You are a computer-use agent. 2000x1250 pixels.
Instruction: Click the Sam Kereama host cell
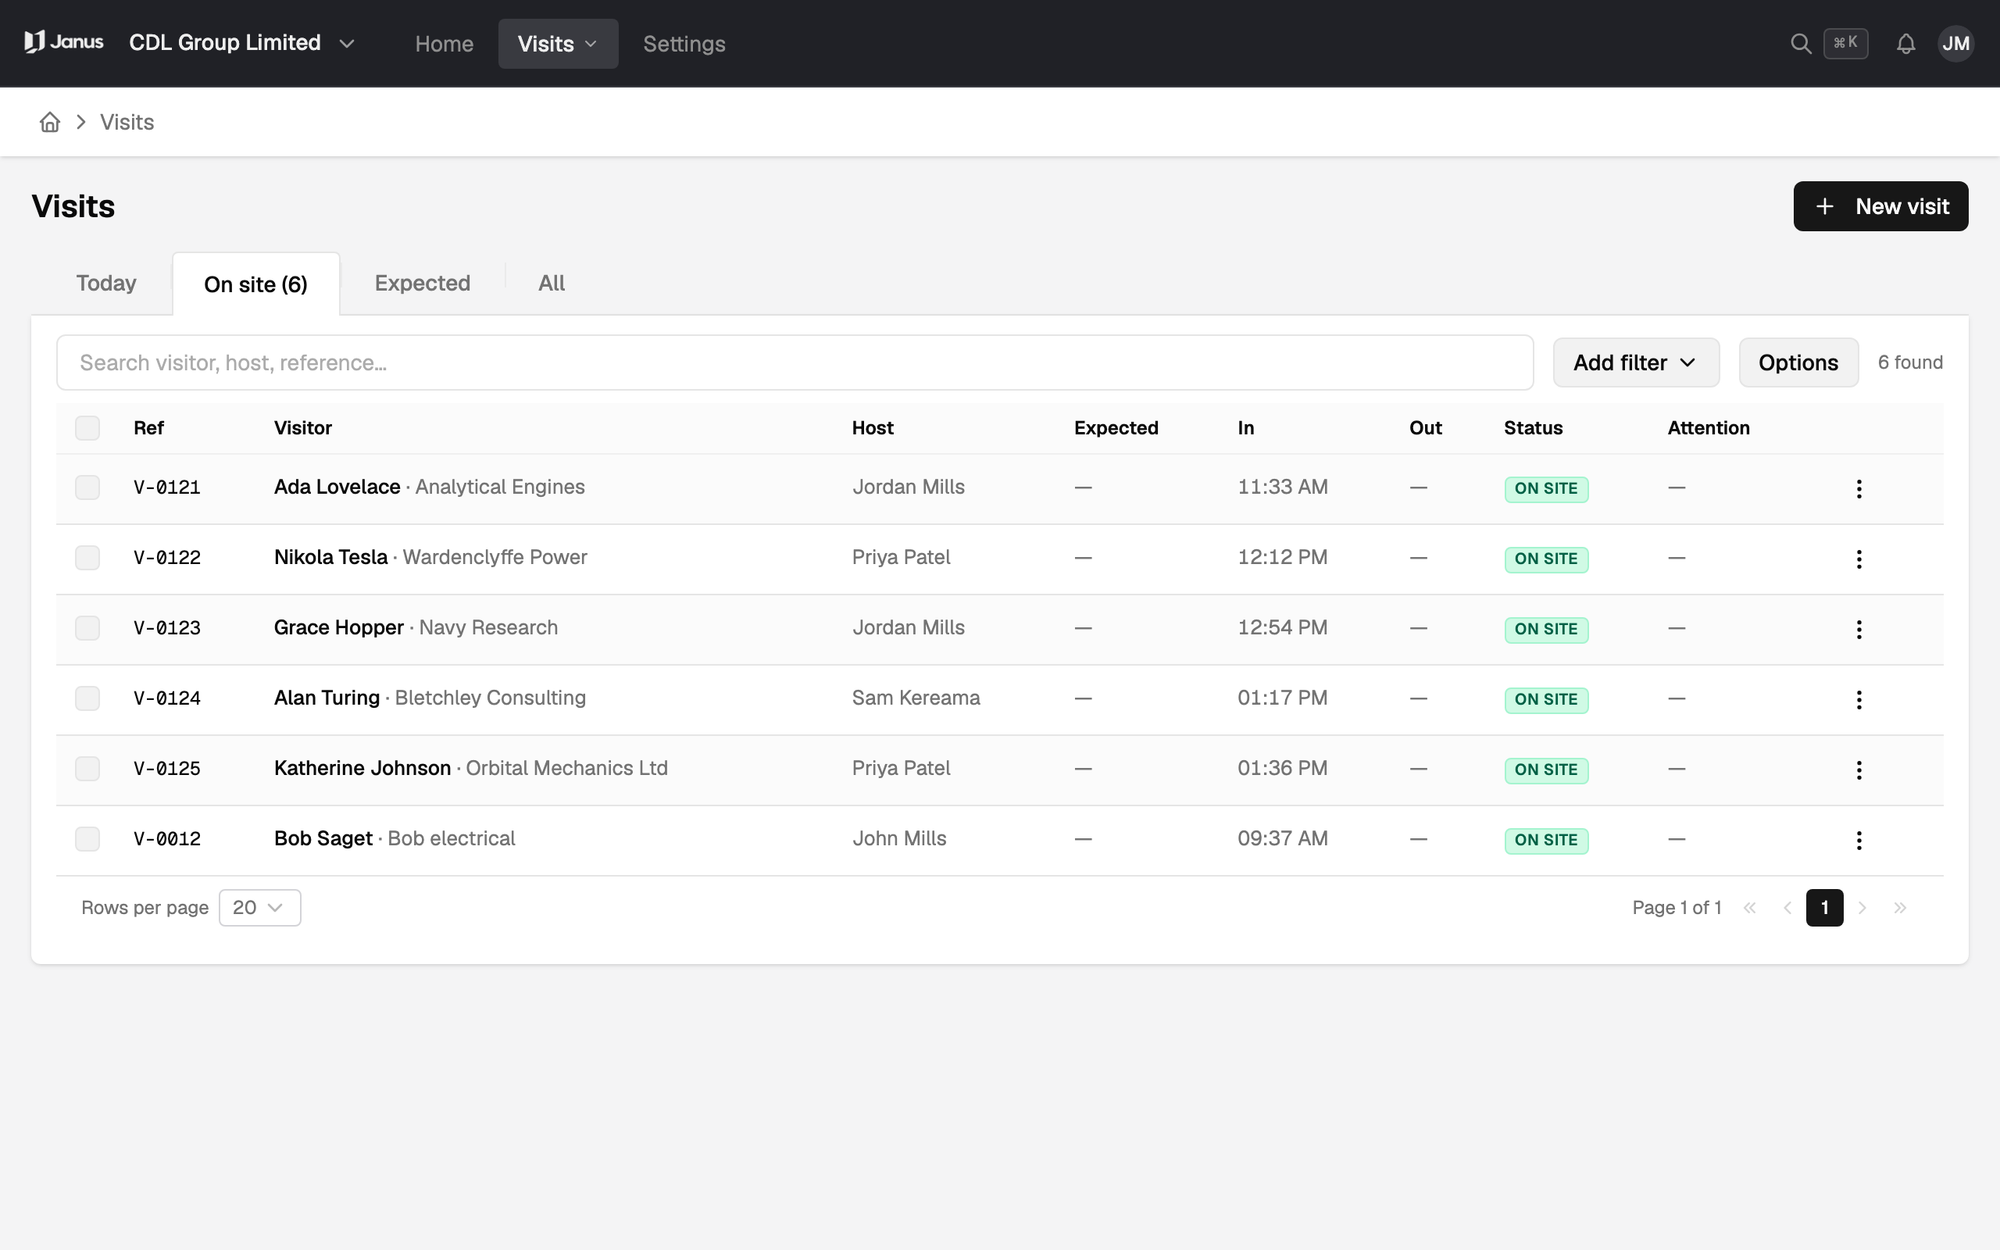[916, 698]
